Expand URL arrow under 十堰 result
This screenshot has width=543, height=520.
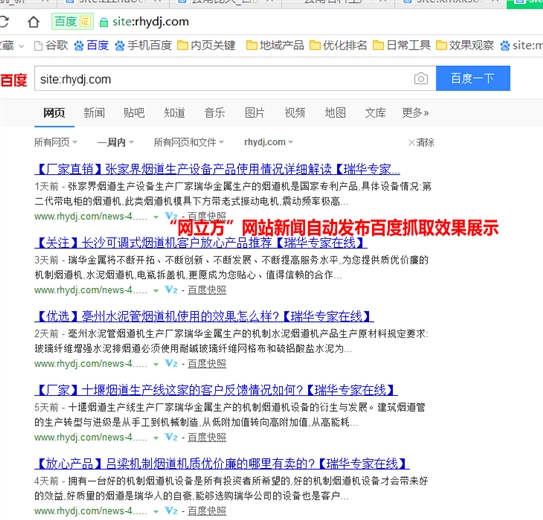(156, 438)
